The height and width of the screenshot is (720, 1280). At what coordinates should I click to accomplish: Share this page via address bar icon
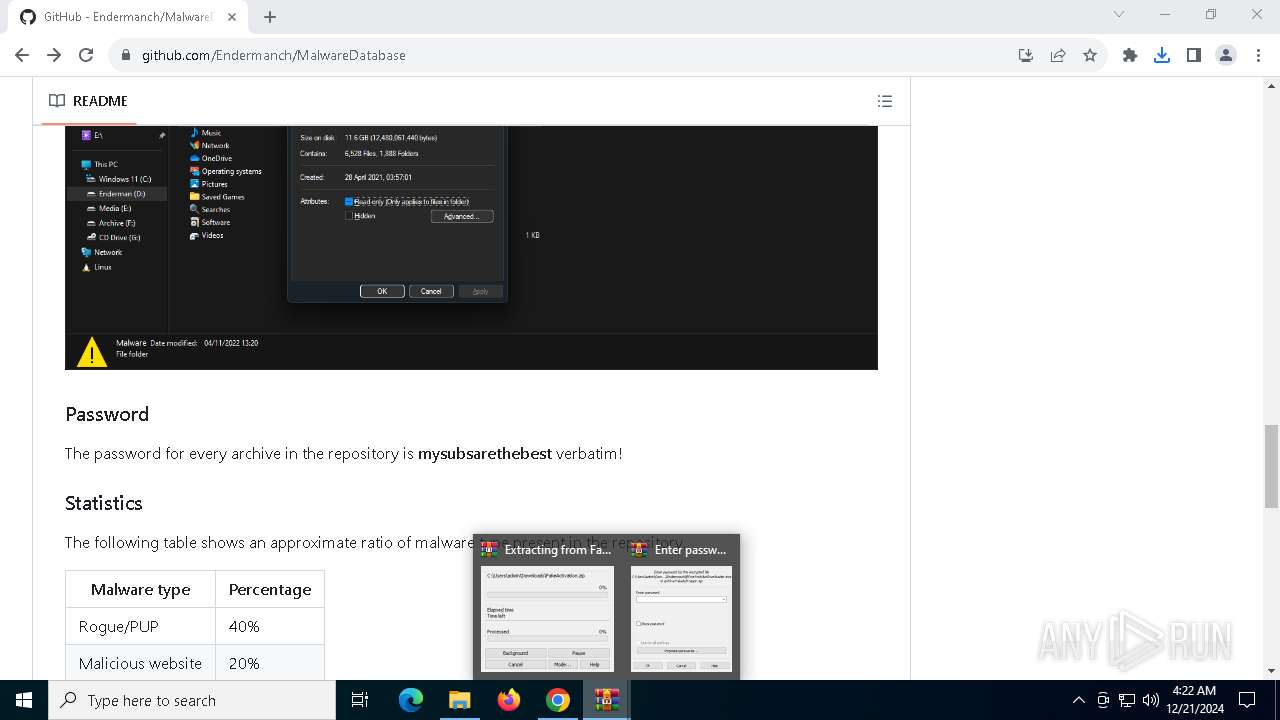tap(1057, 55)
